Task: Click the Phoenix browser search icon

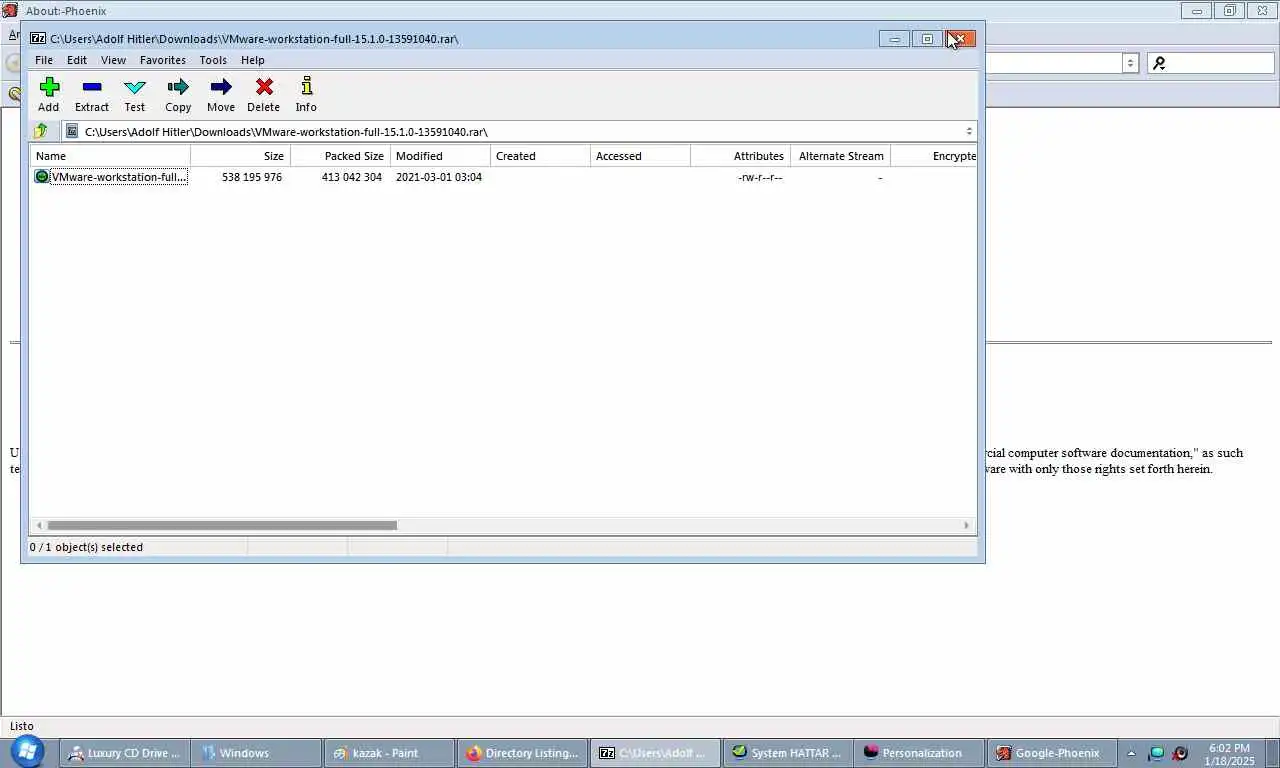Action: tap(1159, 63)
